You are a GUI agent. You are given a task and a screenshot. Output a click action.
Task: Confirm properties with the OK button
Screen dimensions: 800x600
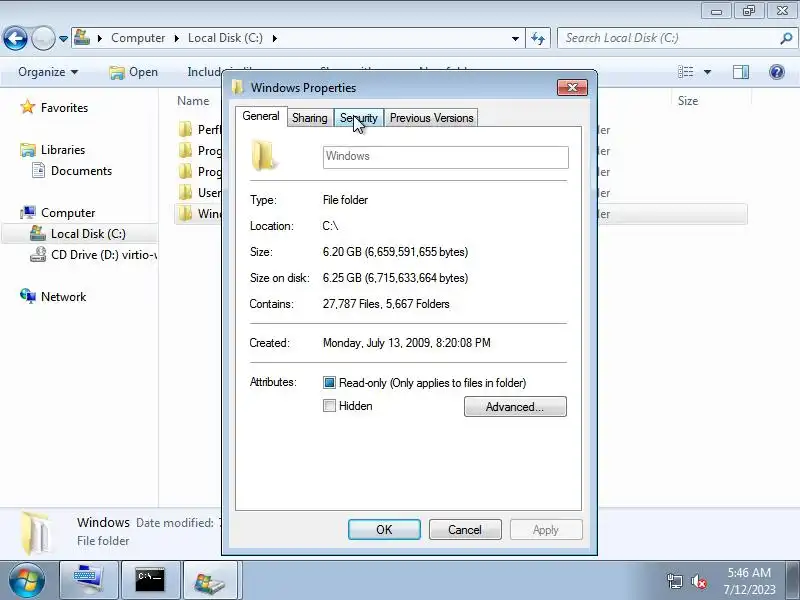[x=384, y=530]
